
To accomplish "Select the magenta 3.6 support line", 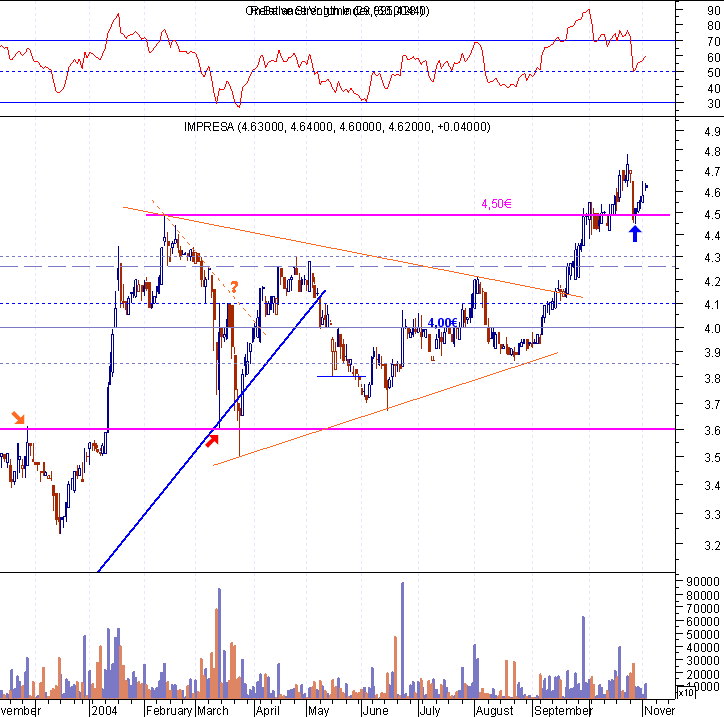I will point(338,429).
